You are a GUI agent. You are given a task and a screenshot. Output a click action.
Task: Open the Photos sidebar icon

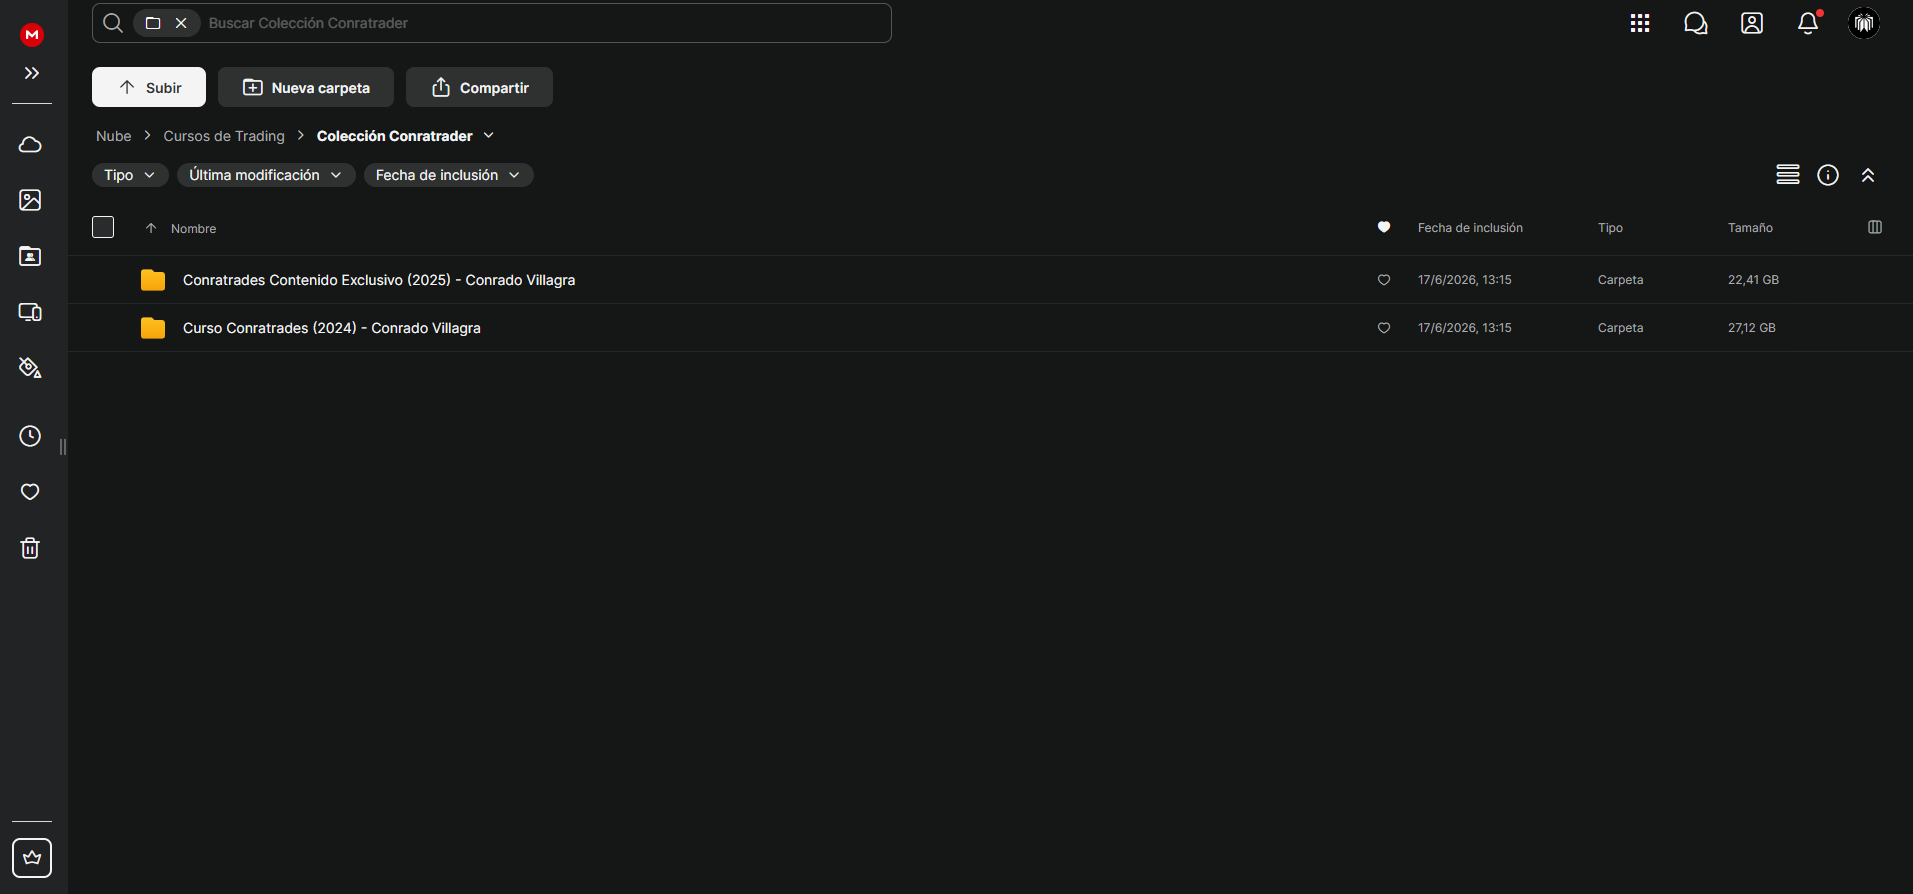click(30, 200)
